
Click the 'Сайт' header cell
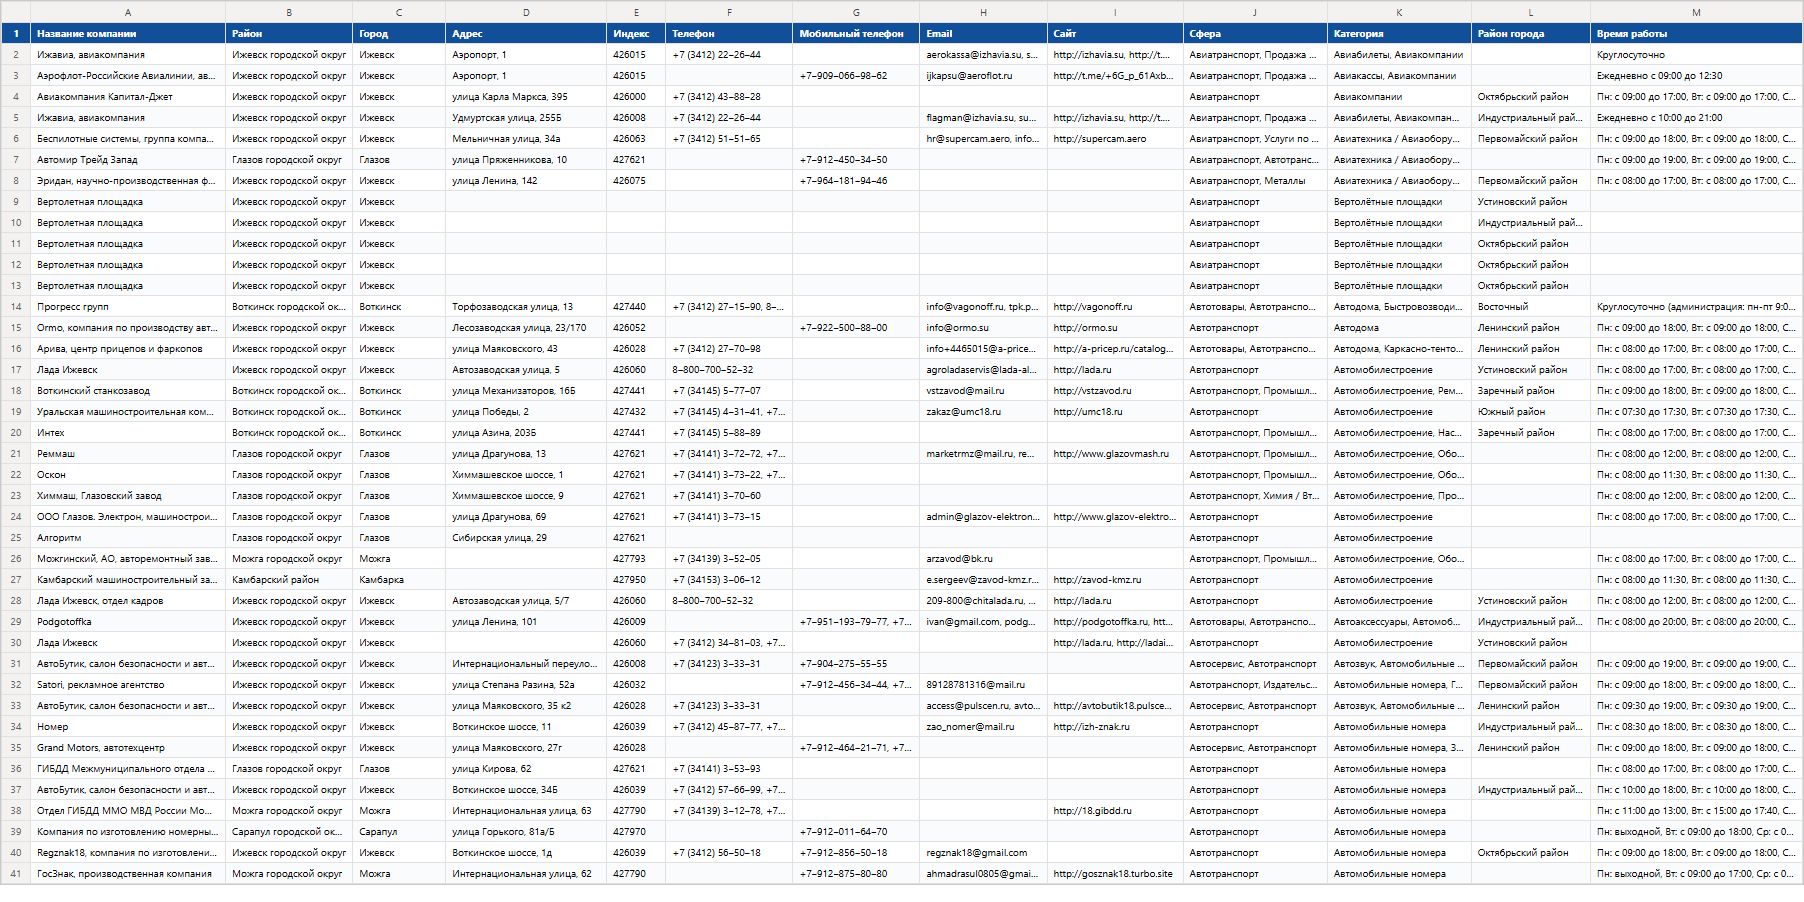pos(1115,34)
